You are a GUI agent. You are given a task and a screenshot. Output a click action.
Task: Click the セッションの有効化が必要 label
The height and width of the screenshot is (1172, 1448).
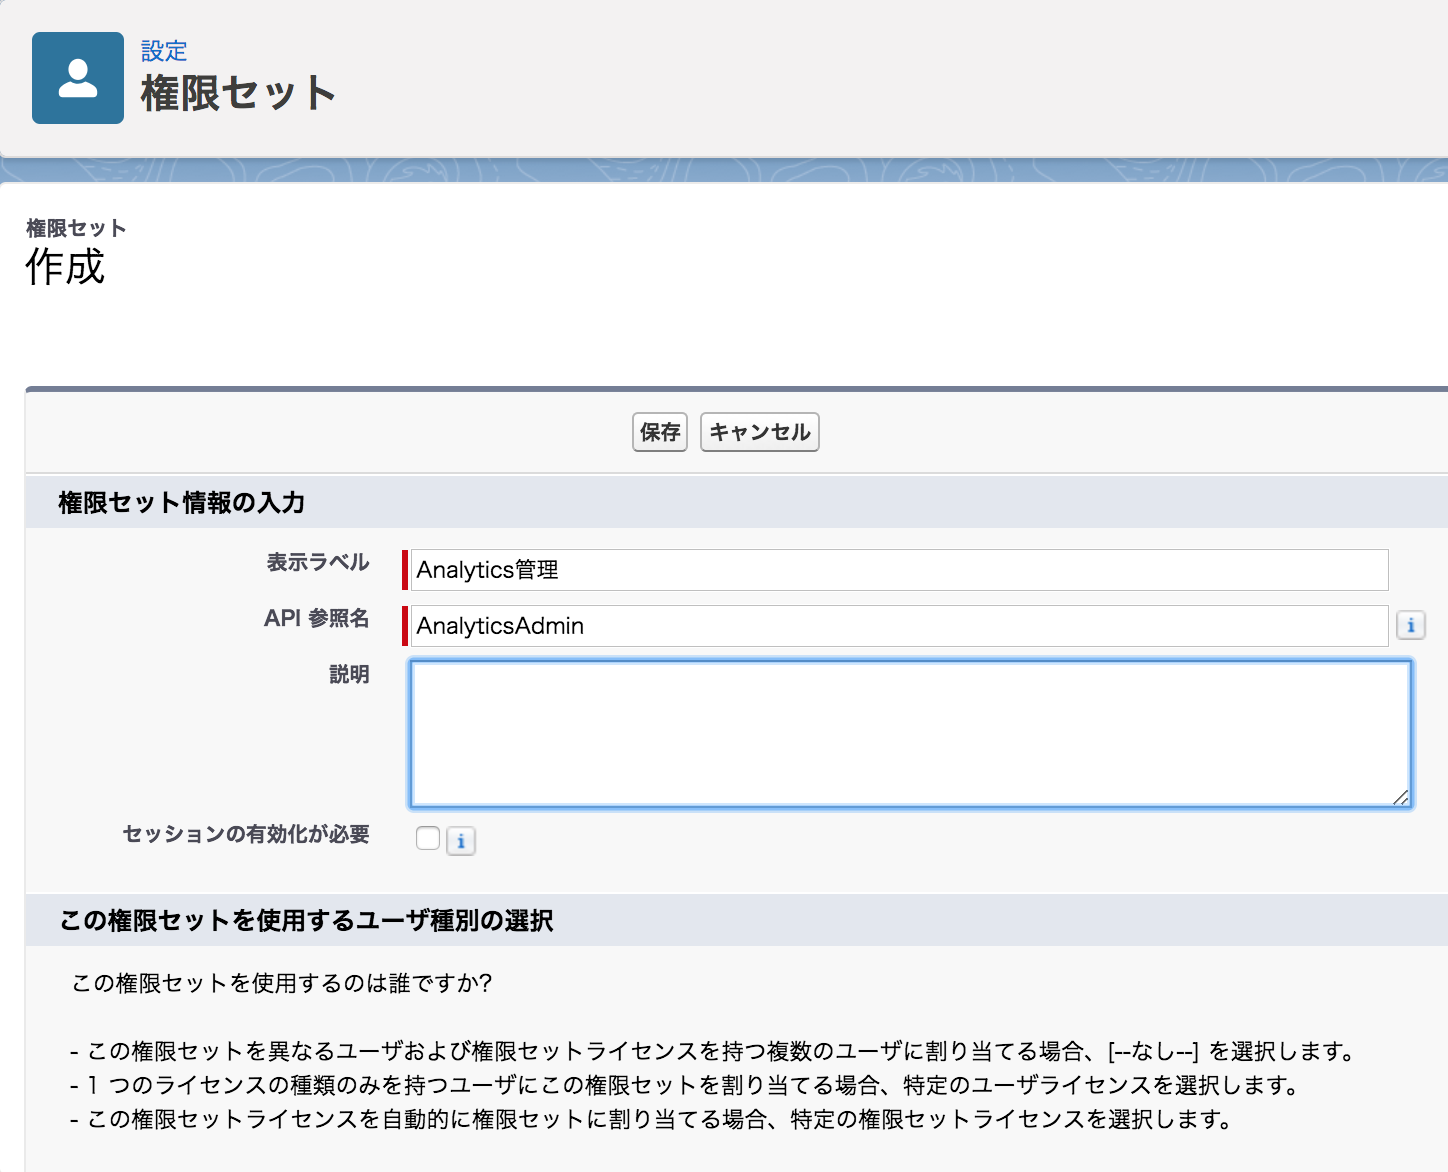click(246, 834)
